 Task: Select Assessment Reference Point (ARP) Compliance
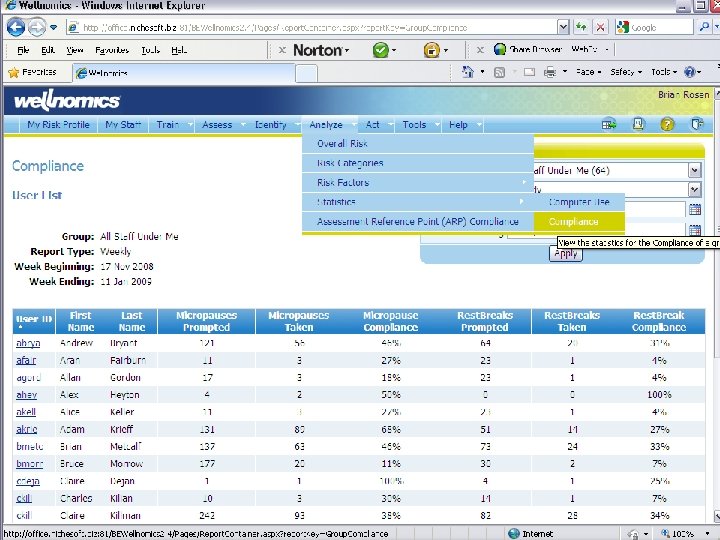(418, 221)
